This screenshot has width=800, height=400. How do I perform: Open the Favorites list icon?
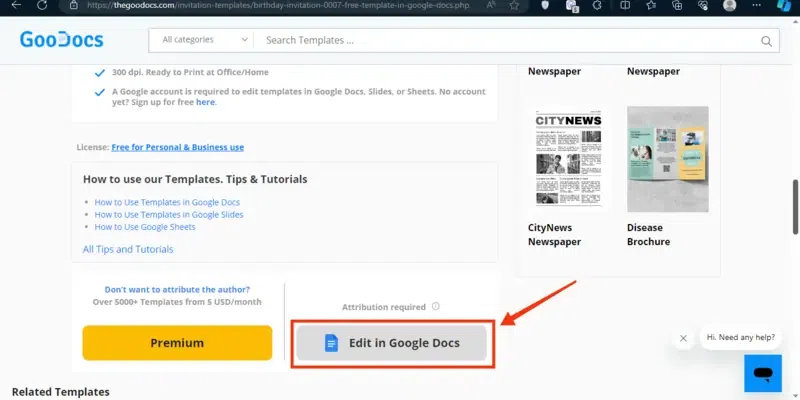651,5
